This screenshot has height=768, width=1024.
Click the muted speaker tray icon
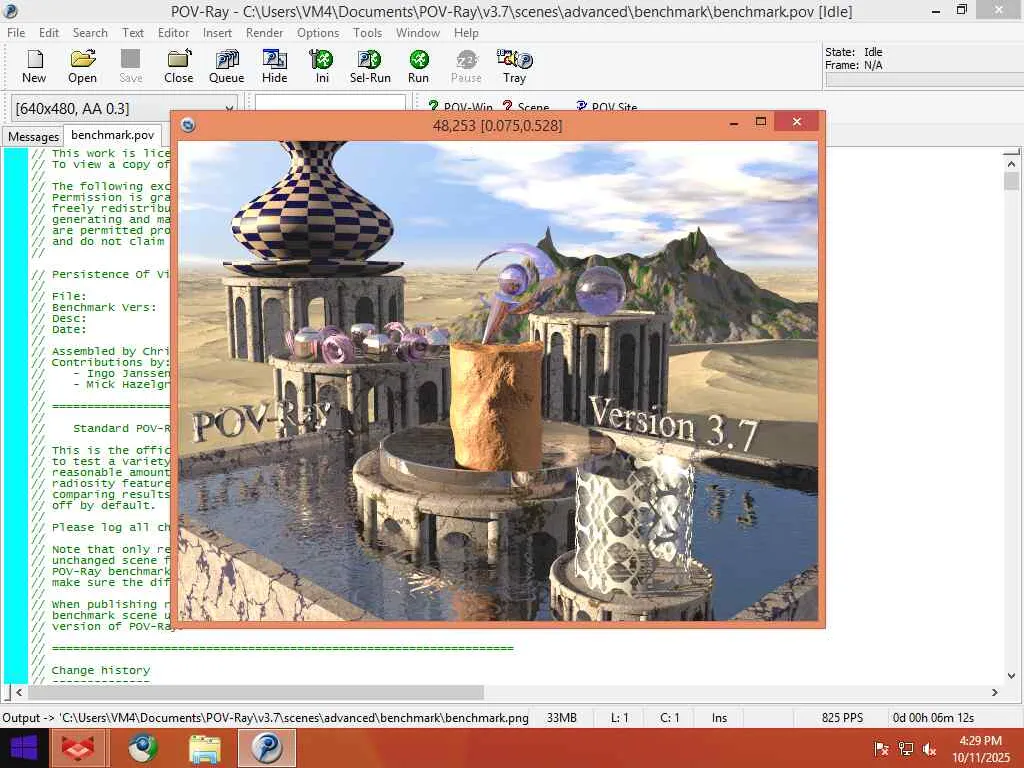(929, 748)
